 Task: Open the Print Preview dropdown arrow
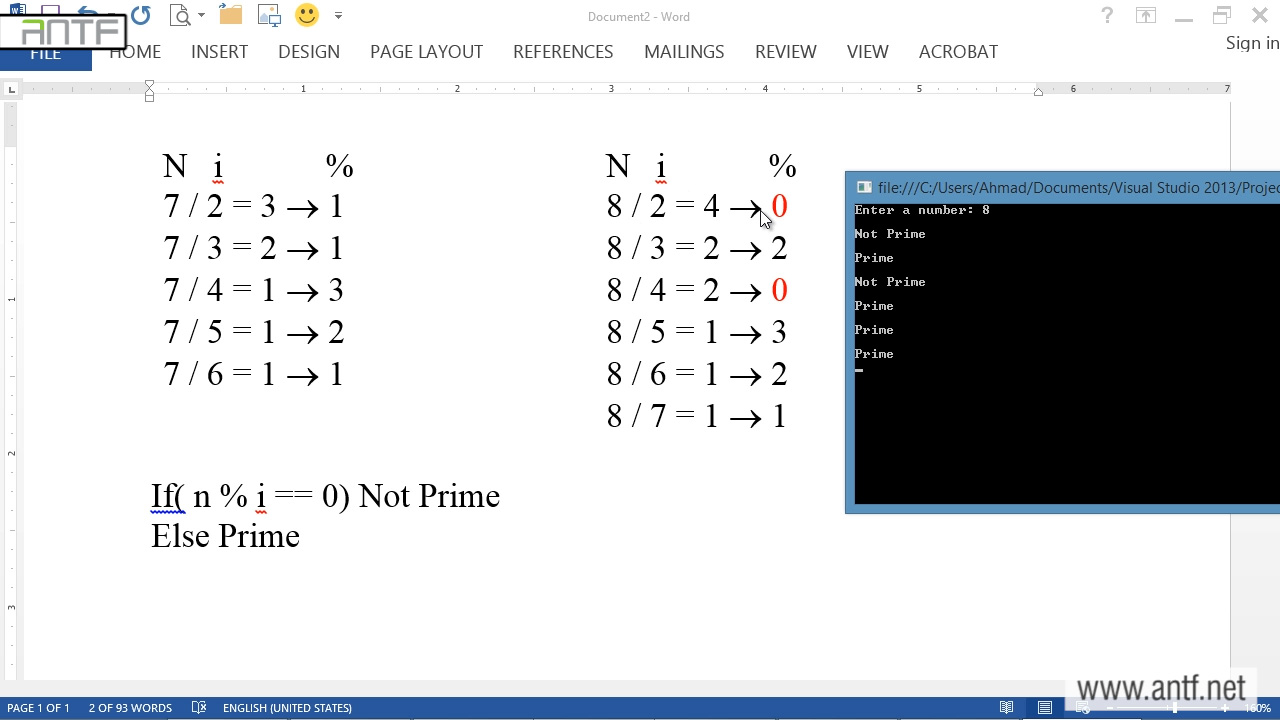(201, 16)
